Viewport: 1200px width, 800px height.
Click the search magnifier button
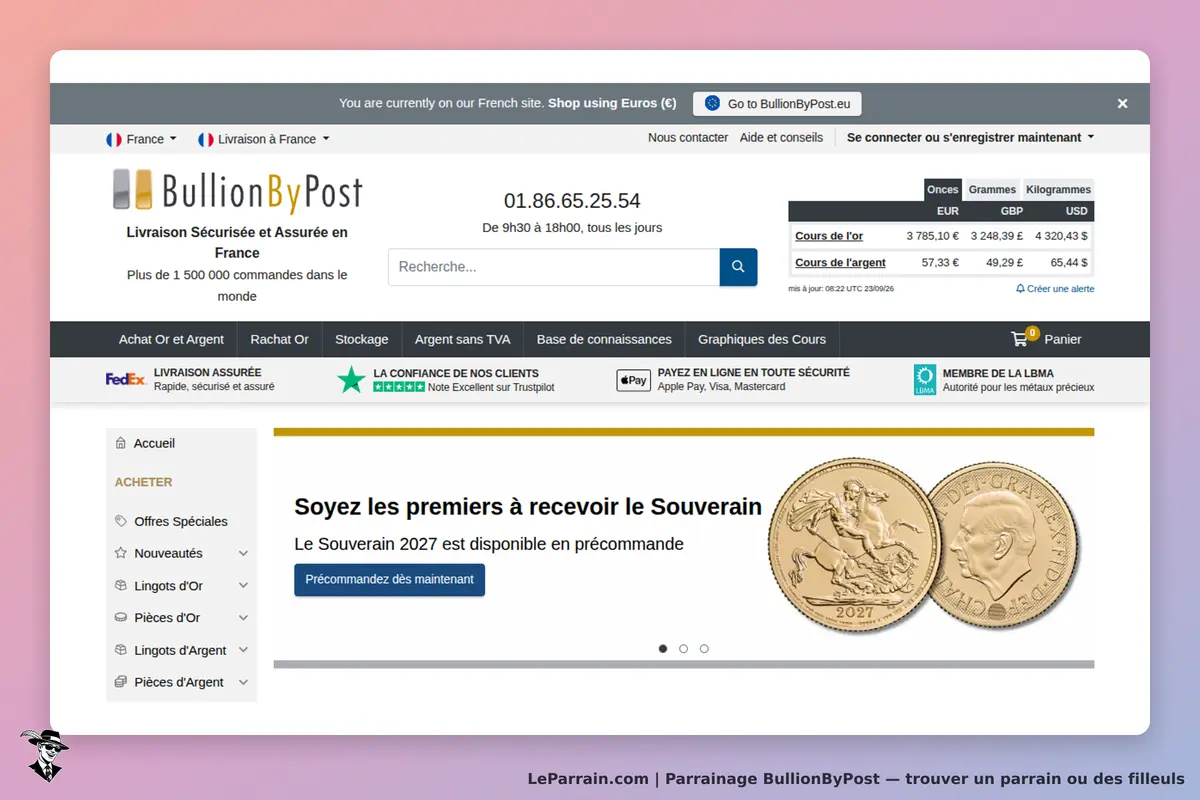tap(738, 267)
